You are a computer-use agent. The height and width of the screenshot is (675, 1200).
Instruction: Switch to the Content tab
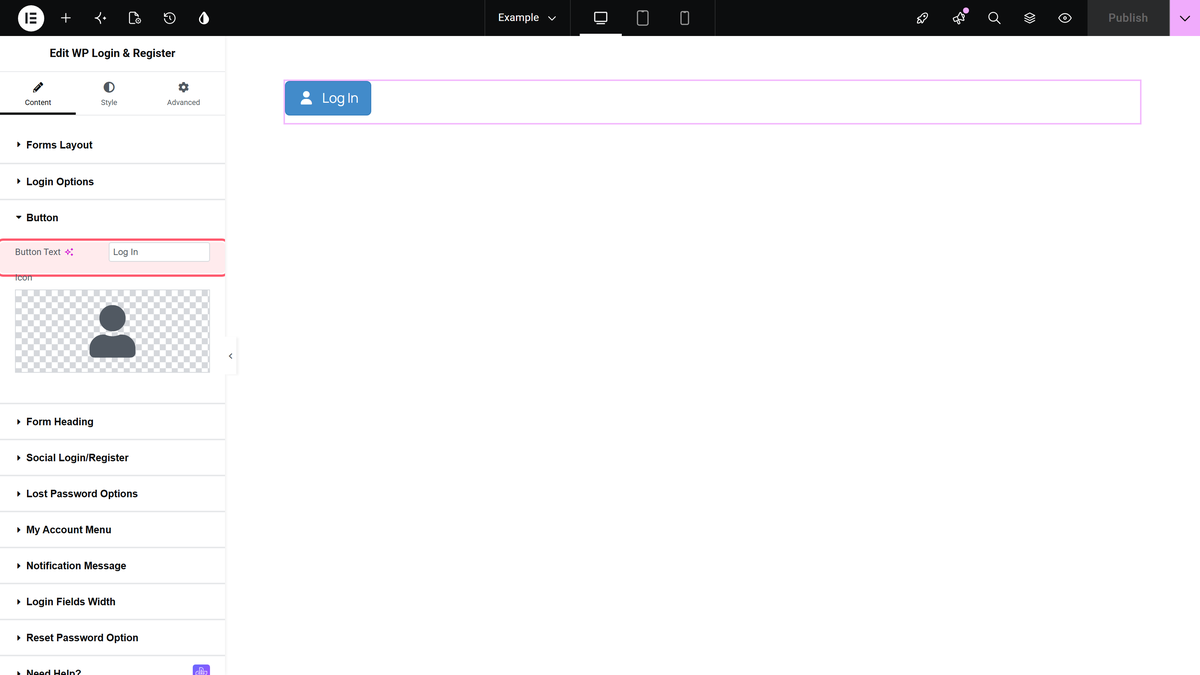click(x=38, y=94)
